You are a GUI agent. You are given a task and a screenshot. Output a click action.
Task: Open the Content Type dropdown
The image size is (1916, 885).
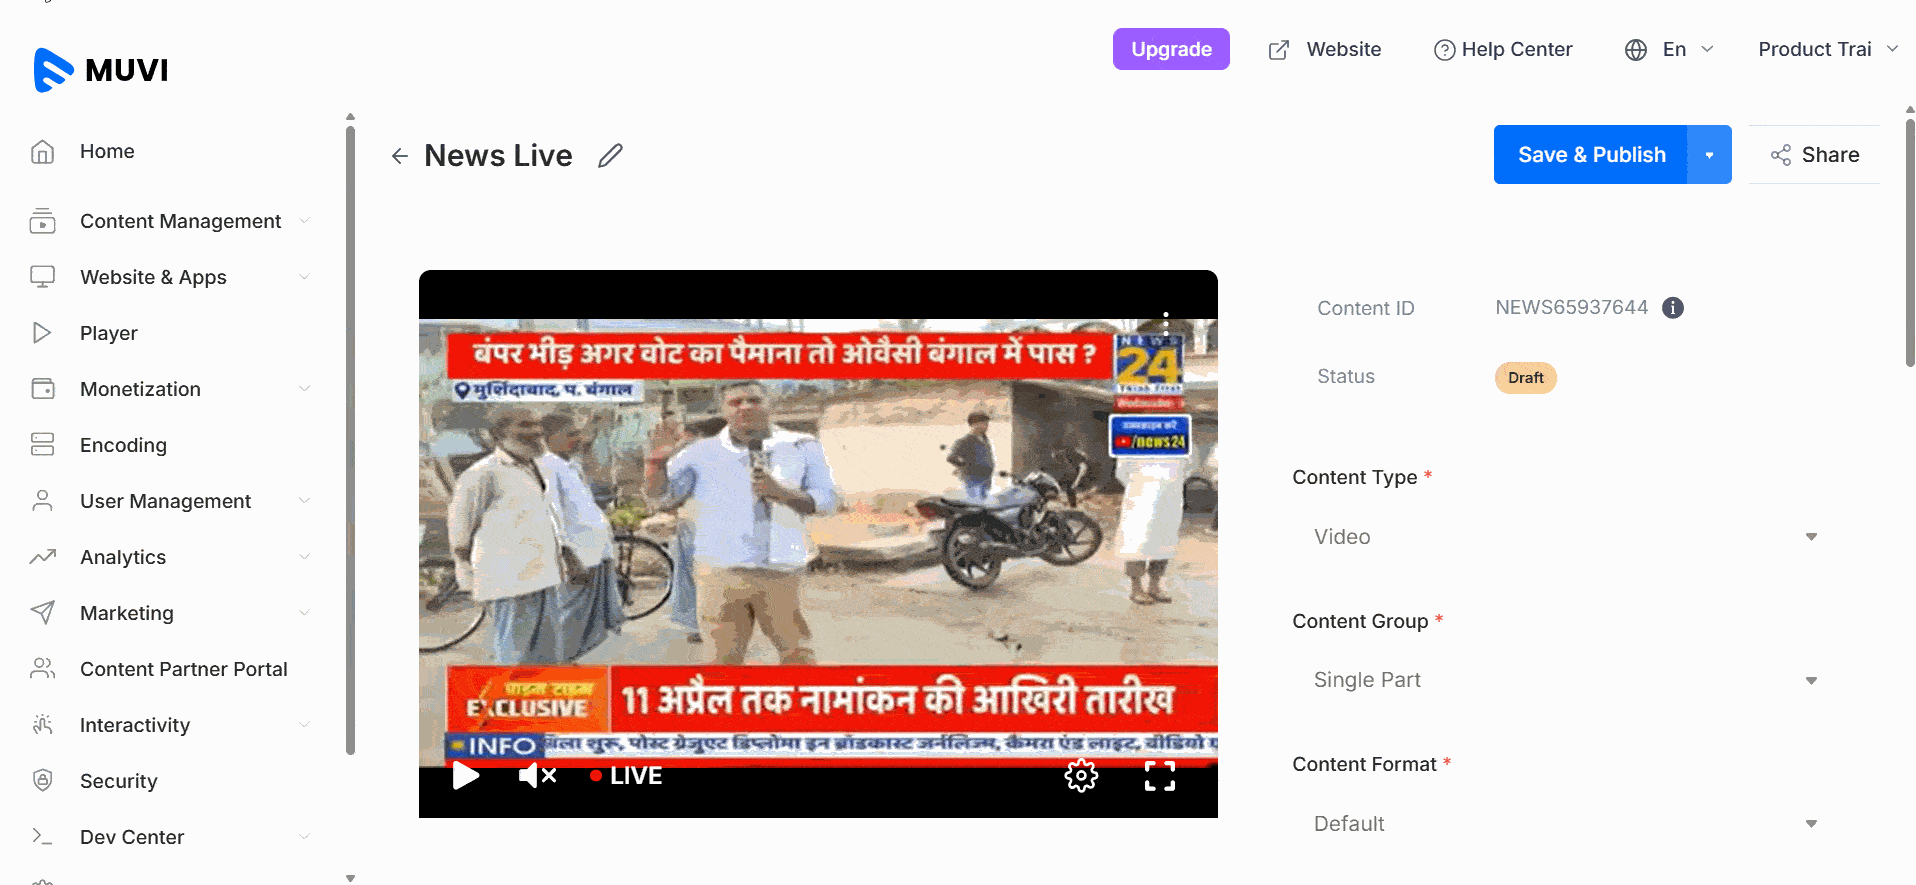[x=1564, y=537]
